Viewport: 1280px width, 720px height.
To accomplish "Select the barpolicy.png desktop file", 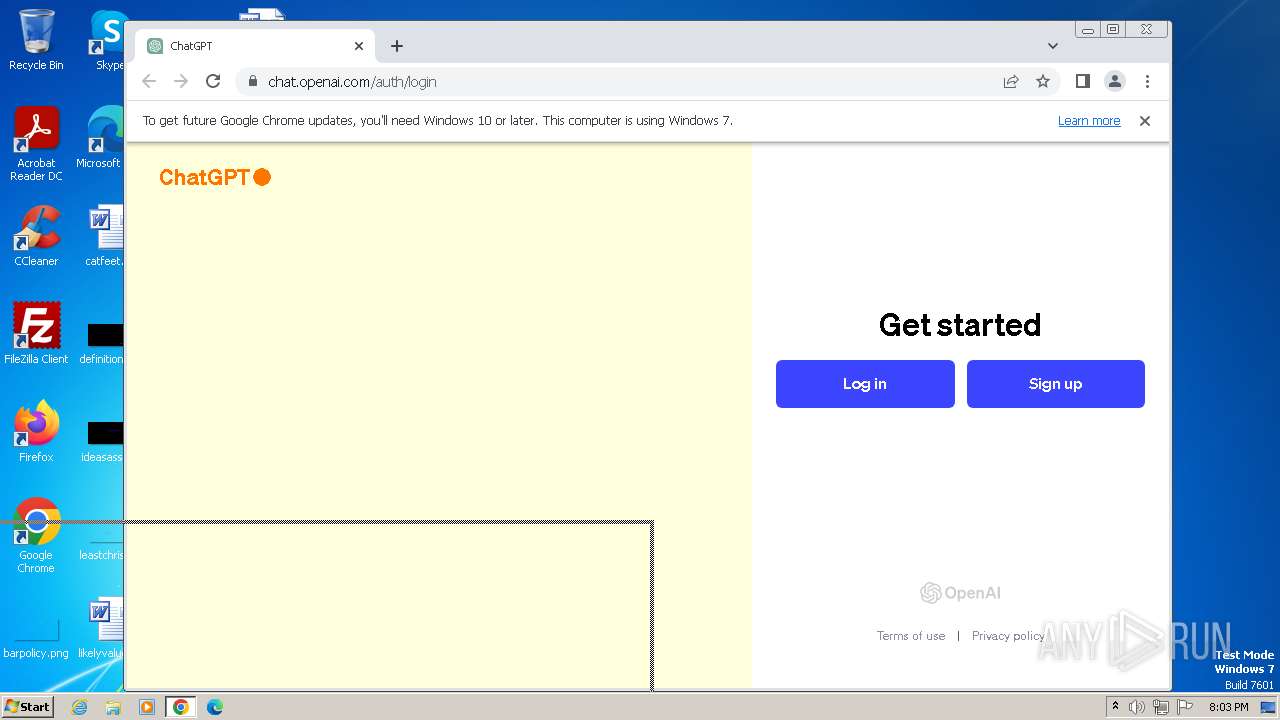I will [x=36, y=639].
